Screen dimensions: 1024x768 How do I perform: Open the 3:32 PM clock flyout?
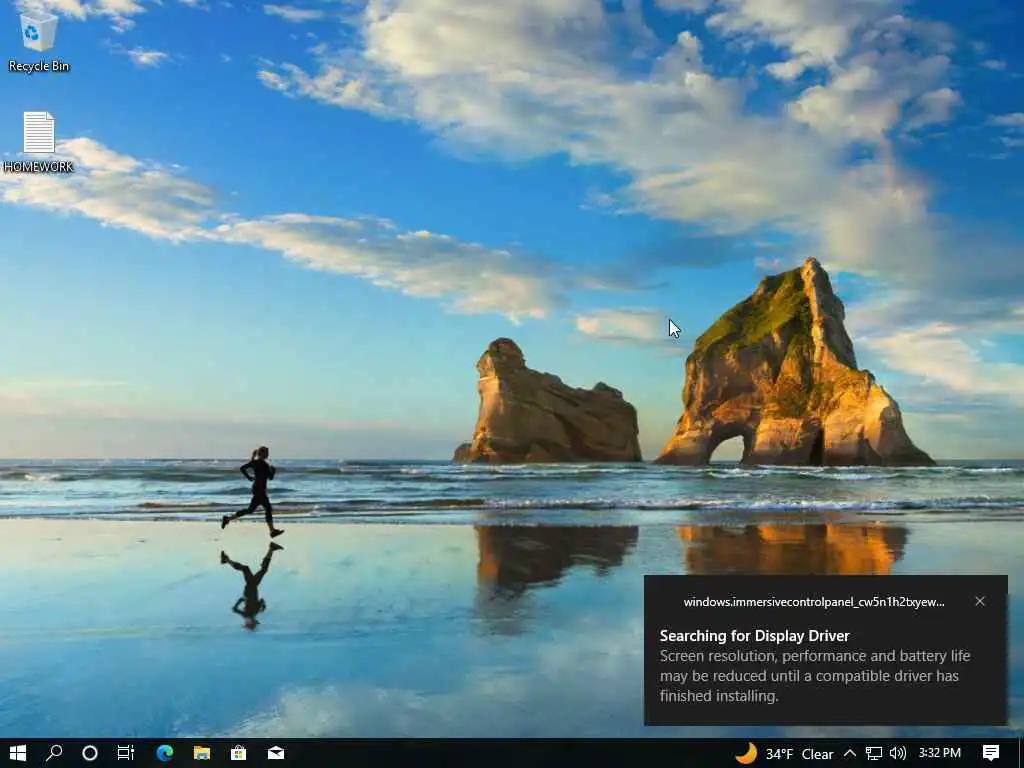(940, 753)
